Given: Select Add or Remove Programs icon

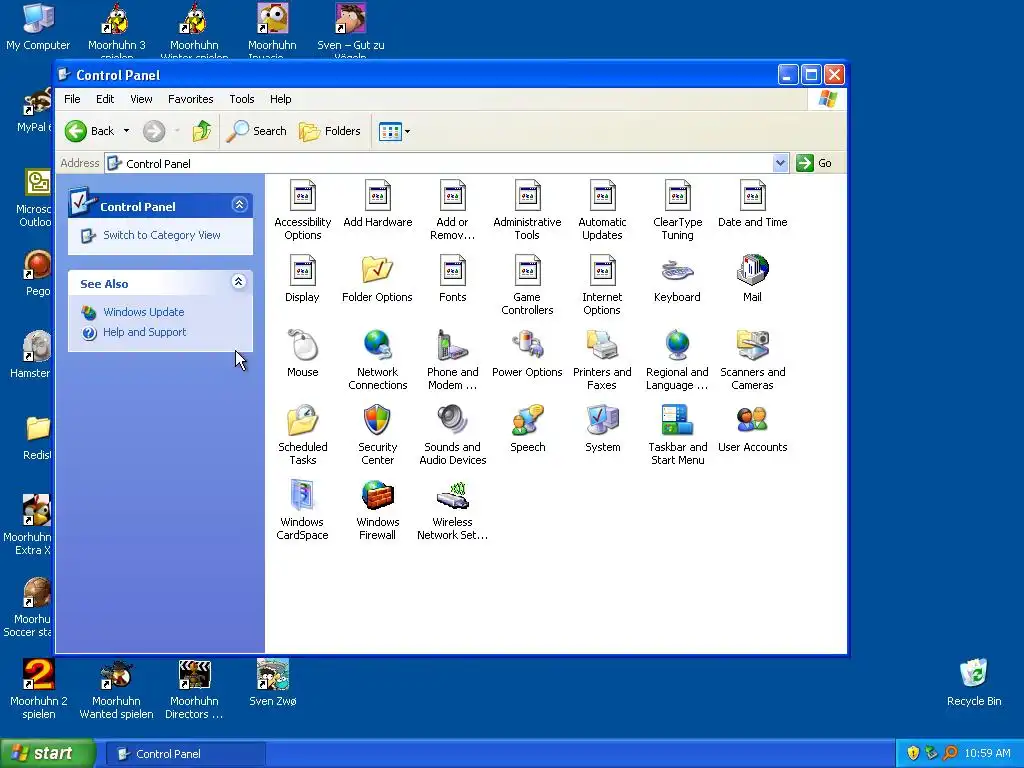Looking at the screenshot, I should pyautogui.click(x=453, y=195).
